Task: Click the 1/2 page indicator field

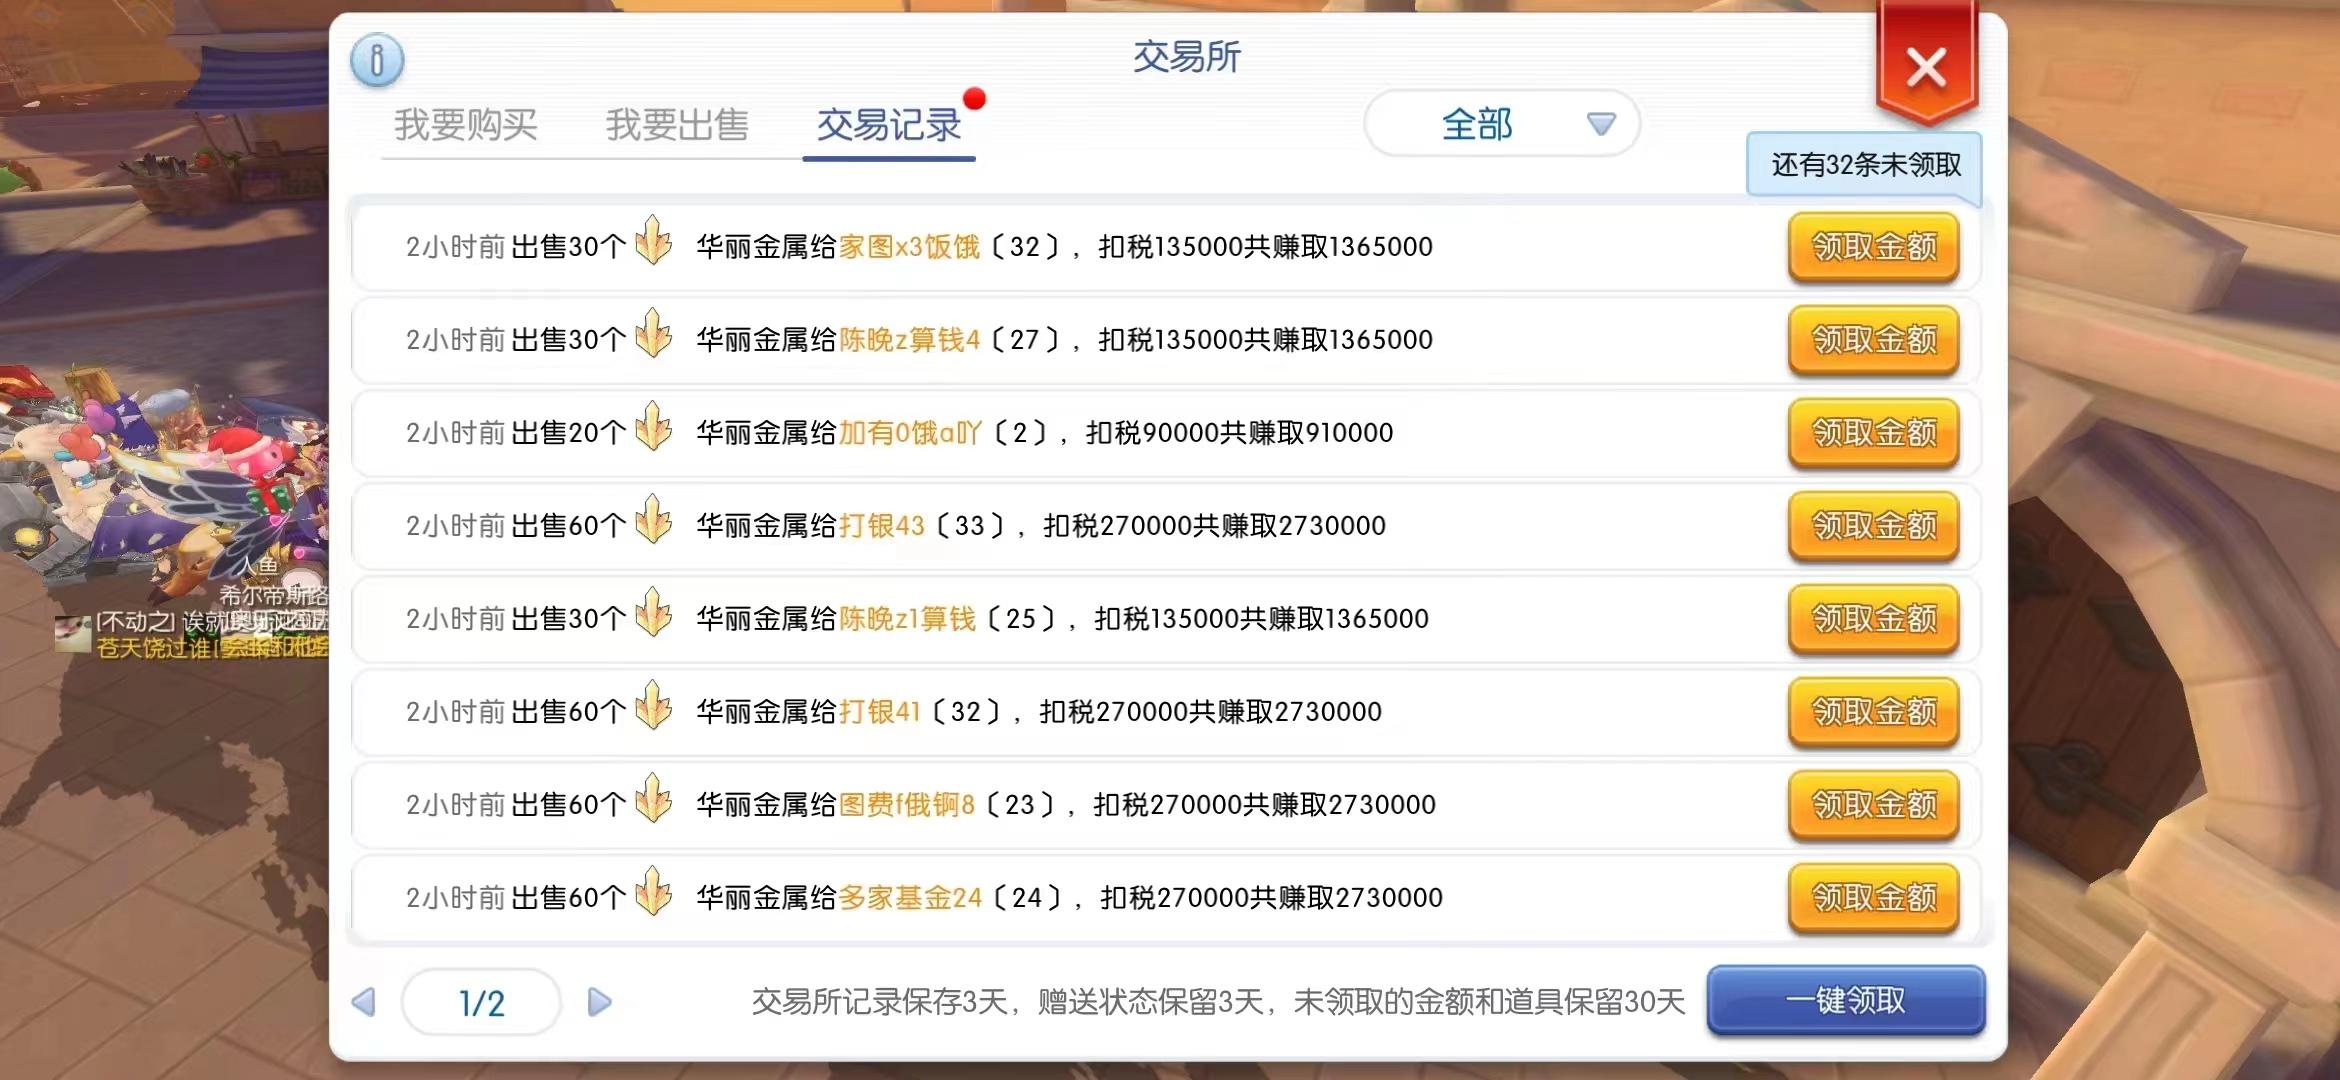Action: tap(481, 1002)
